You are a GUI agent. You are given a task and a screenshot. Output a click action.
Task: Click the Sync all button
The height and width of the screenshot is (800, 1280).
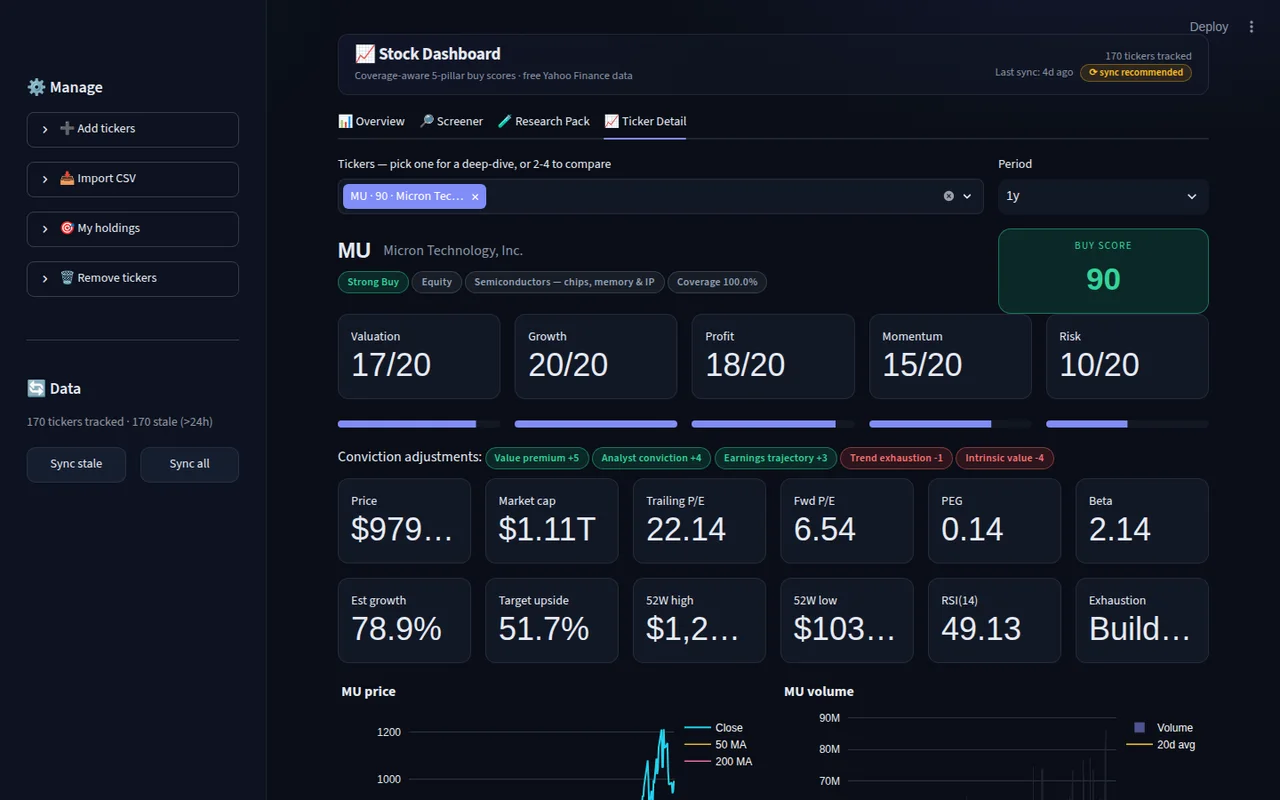[x=189, y=464]
